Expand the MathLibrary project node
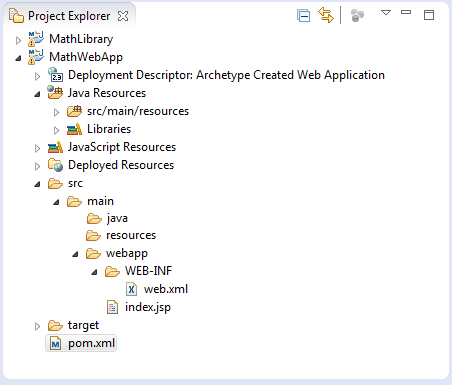This screenshot has height=385, width=452. (x=18, y=40)
